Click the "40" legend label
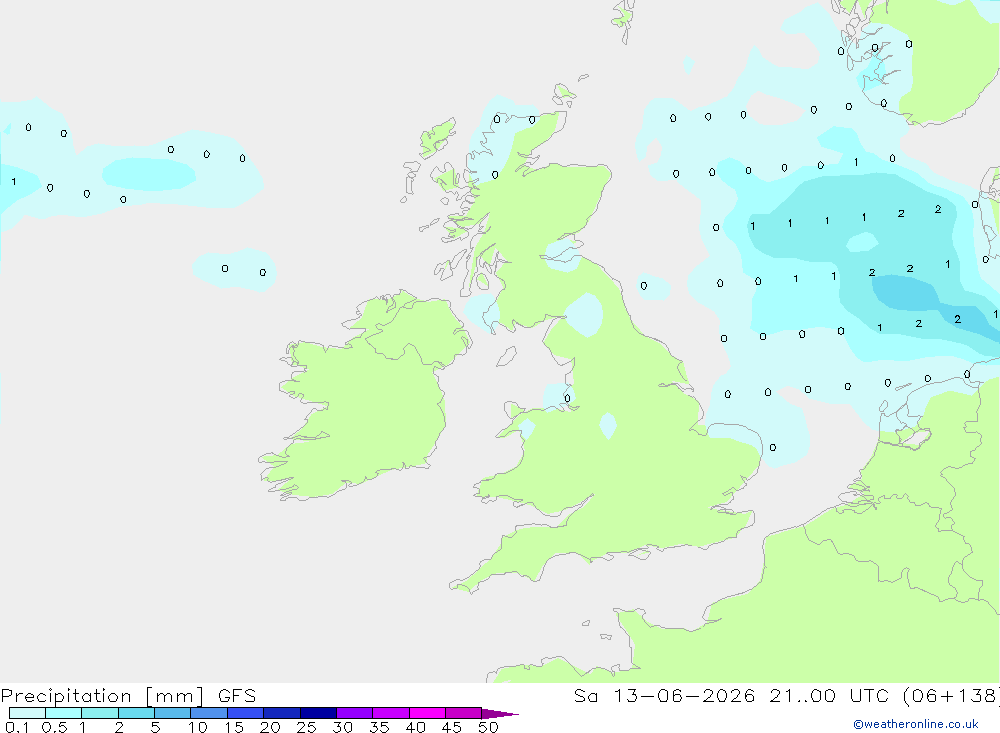The width and height of the screenshot is (1000, 733). 416,727
